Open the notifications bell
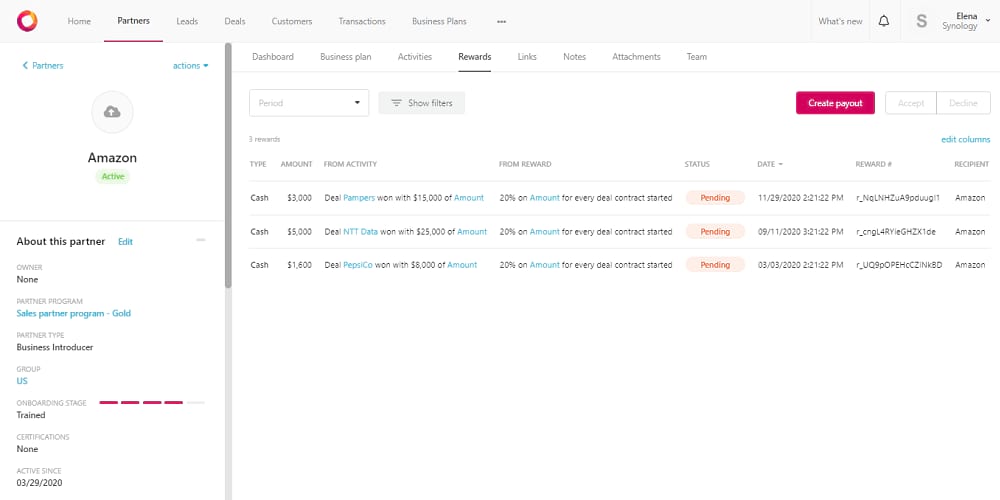This screenshot has height=500, width=1000. pos(883,21)
